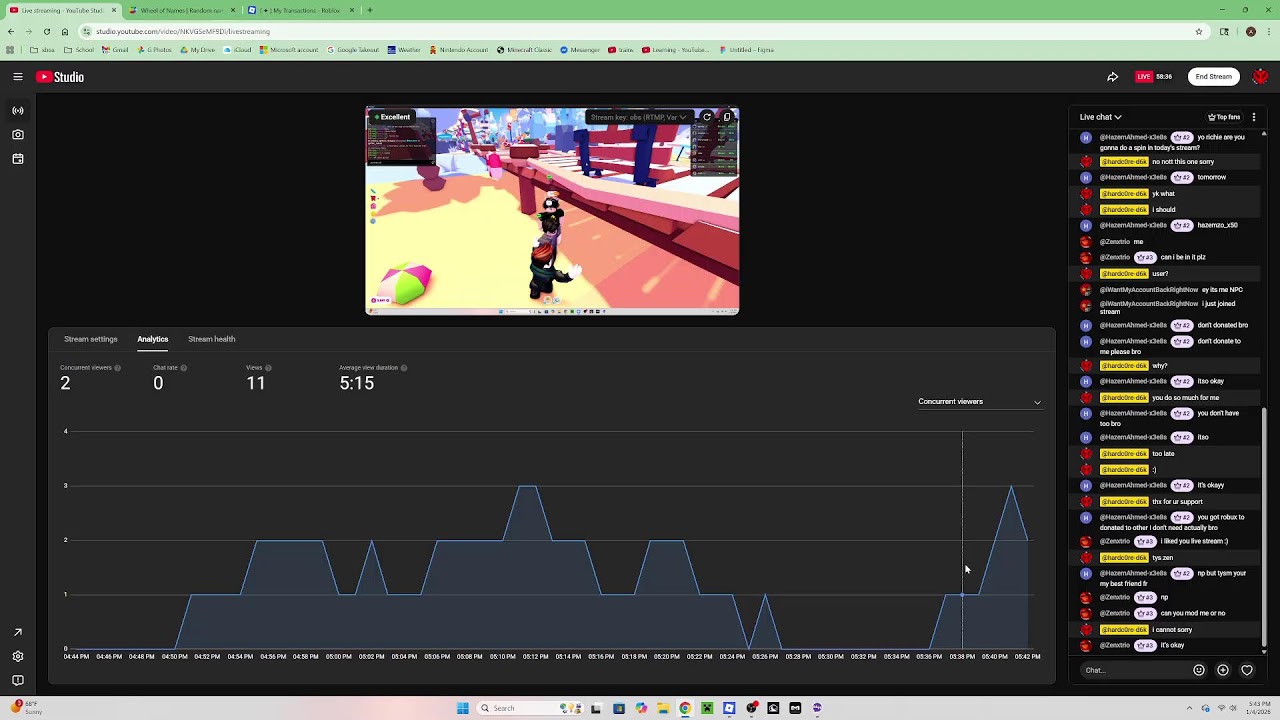The image size is (1280, 720).
Task: Click the send feedback icon in sidebar
Action: 18,680
